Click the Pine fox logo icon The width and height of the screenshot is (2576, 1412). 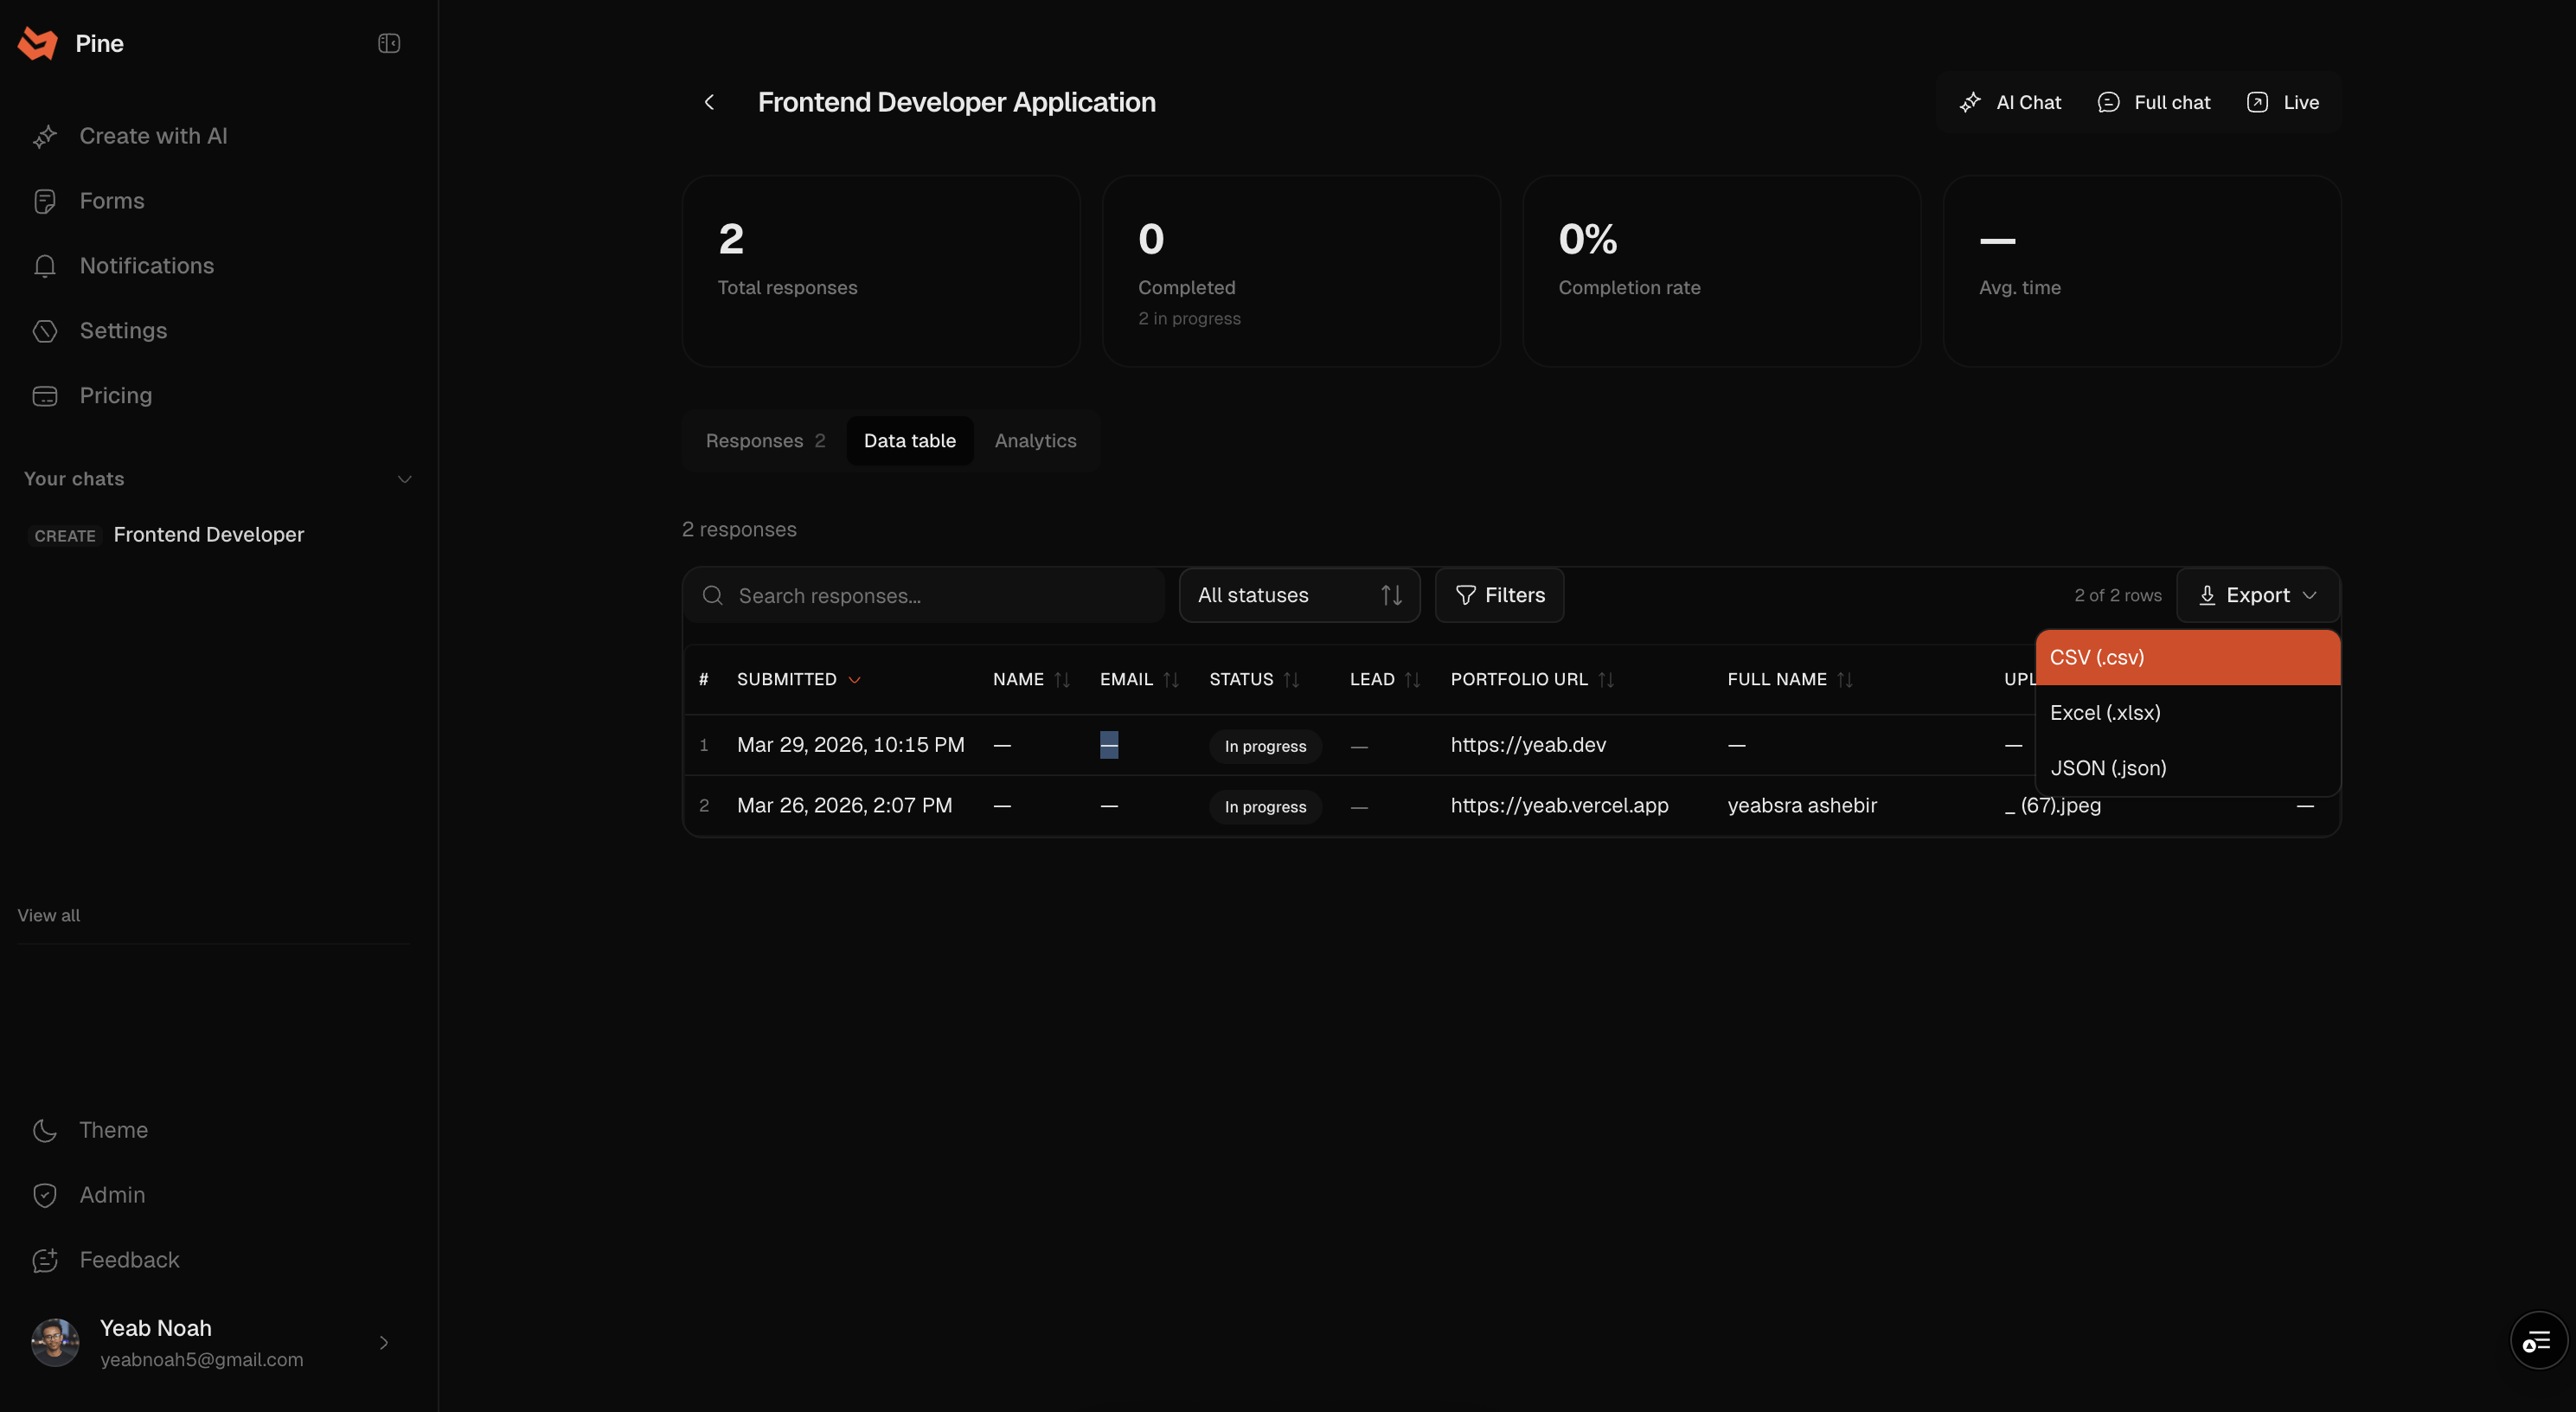[x=38, y=43]
